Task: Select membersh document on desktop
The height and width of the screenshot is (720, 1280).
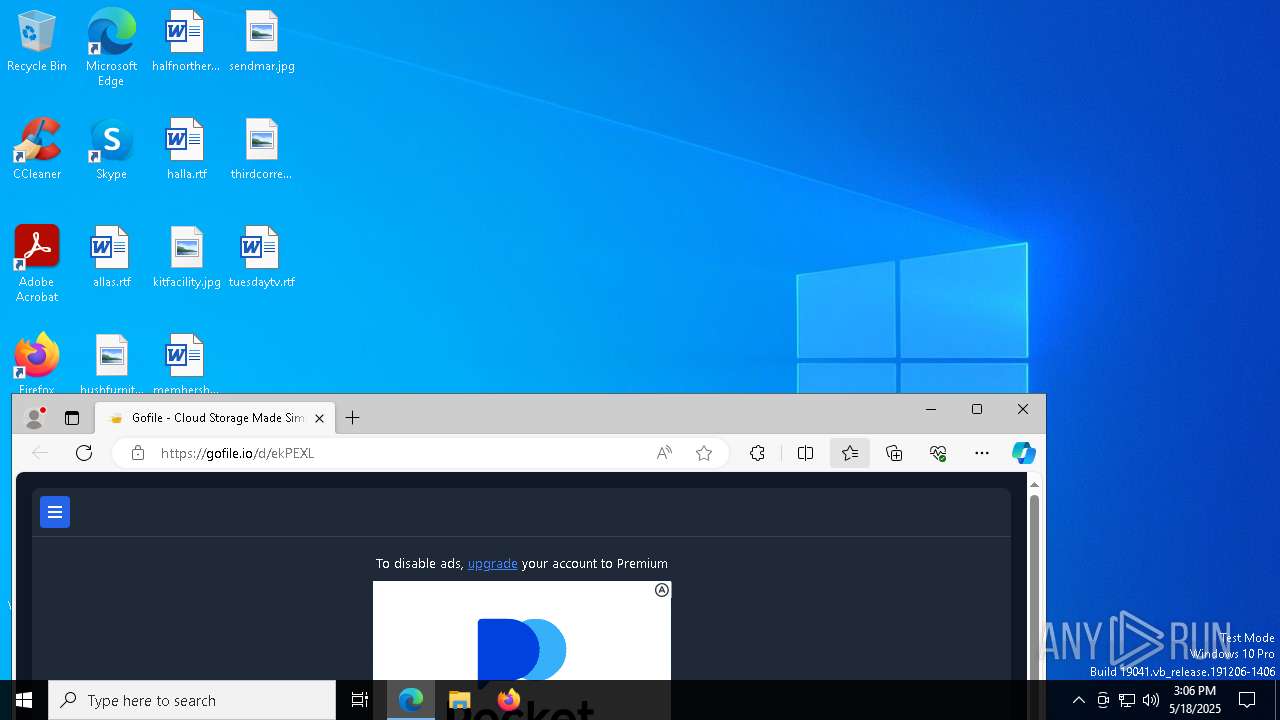Action: click(186, 364)
